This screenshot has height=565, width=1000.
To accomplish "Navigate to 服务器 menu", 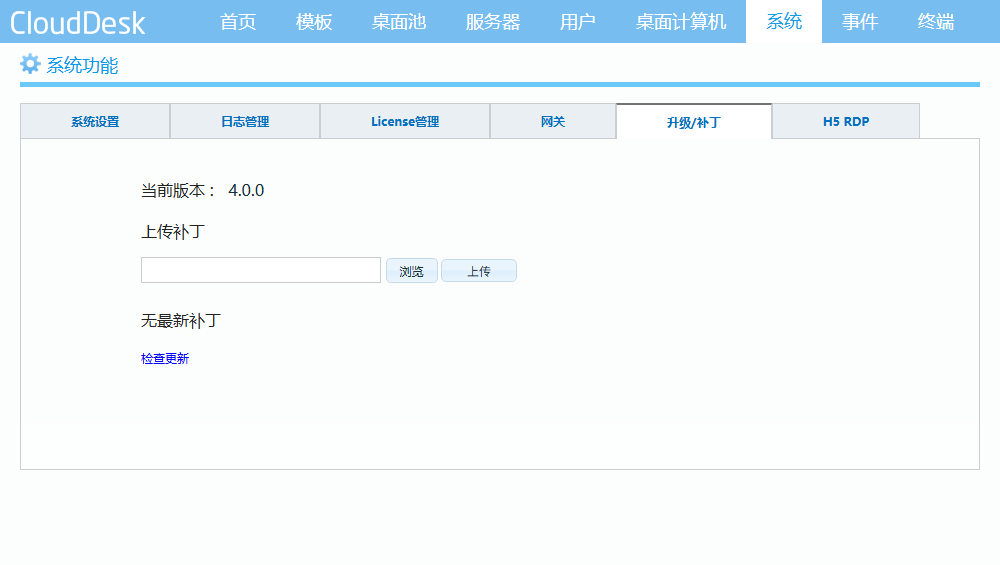I will (x=493, y=22).
